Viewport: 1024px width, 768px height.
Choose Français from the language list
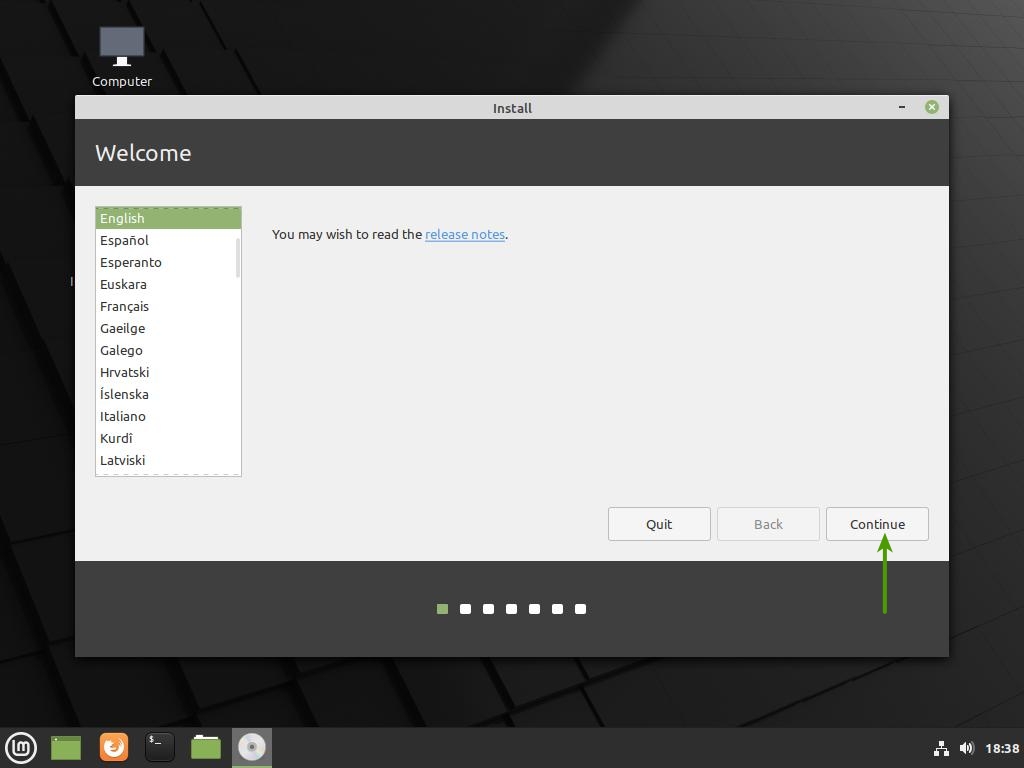pyautogui.click(x=125, y=306)
